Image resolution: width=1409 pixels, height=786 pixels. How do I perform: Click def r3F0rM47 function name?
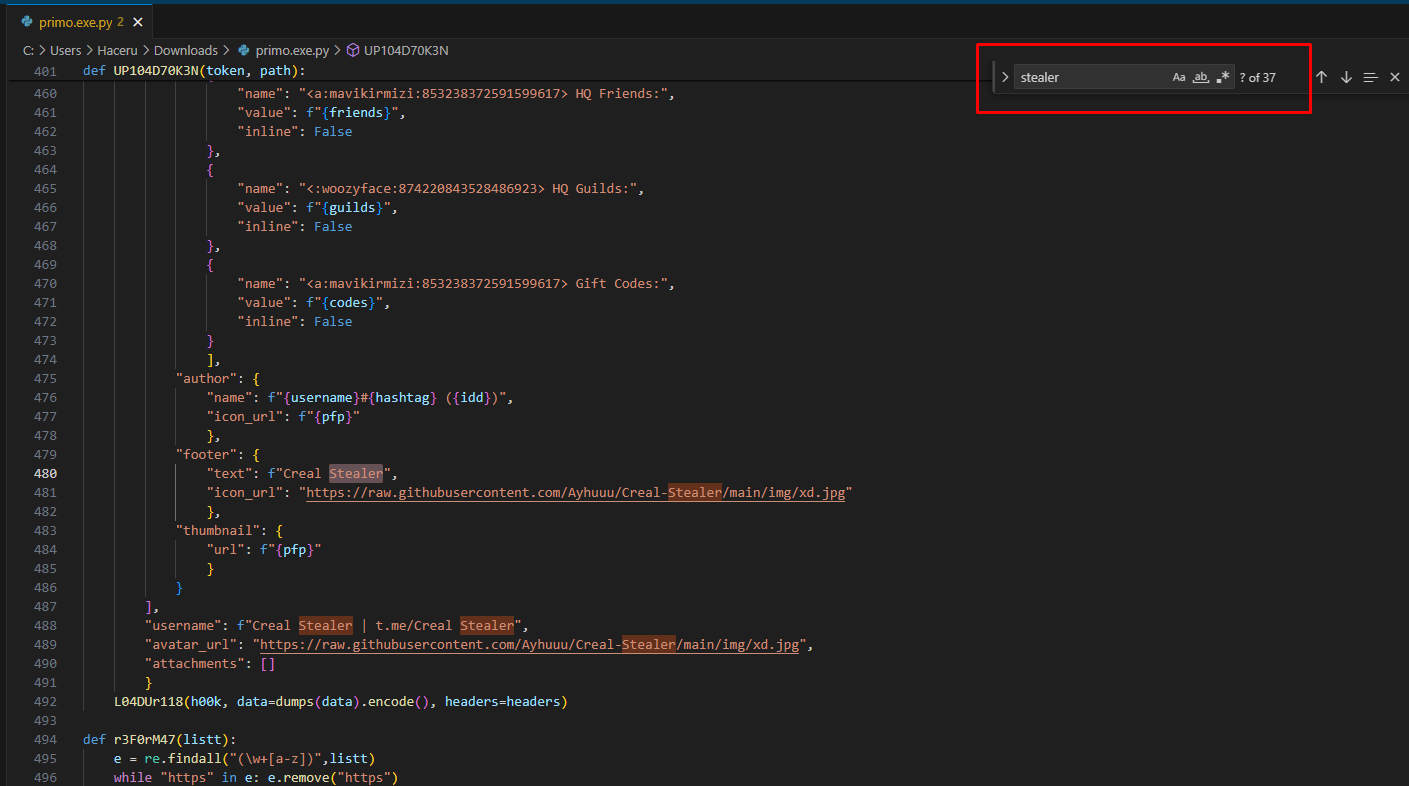(x=144, y=740)
